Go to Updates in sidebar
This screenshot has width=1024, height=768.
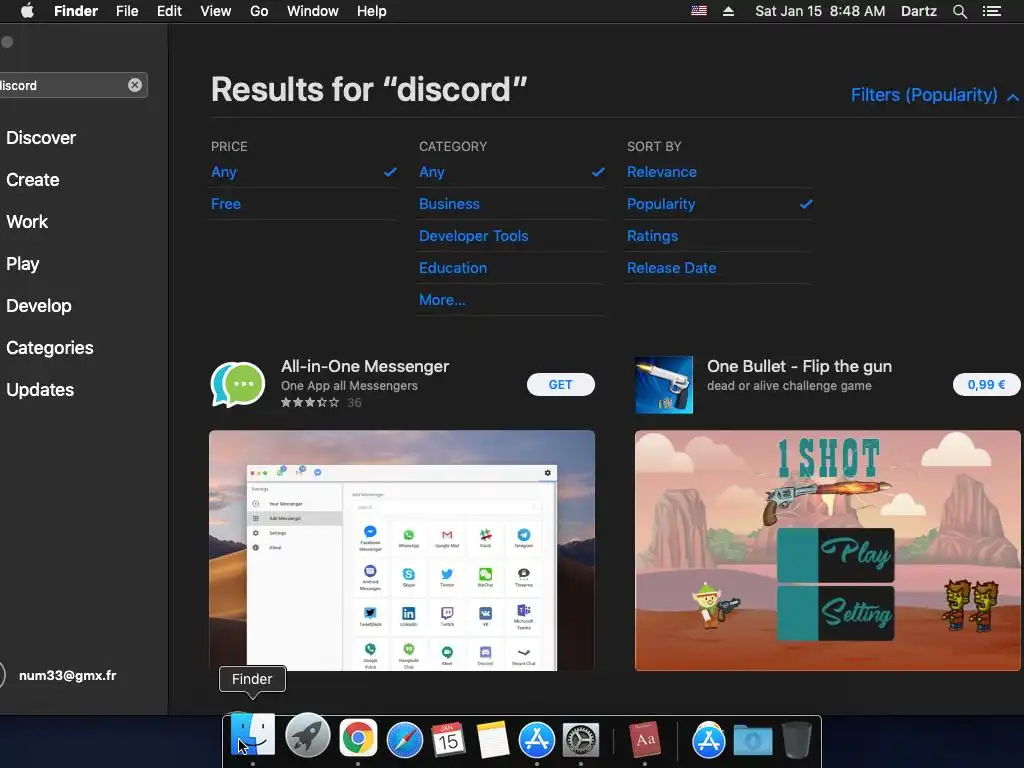pyautogui.click(x=40, y=390)
